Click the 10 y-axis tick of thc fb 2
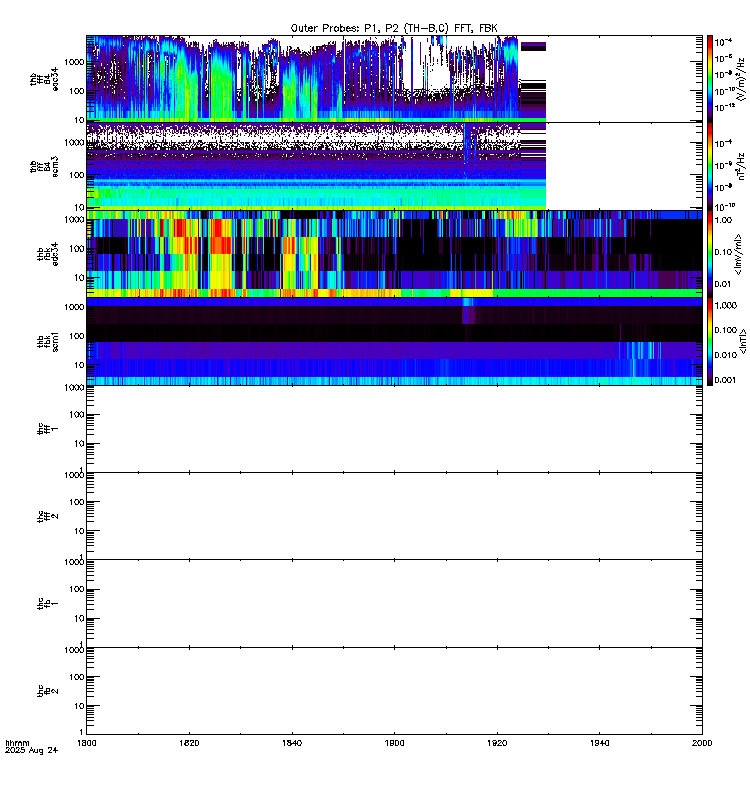 coord(79,706)
